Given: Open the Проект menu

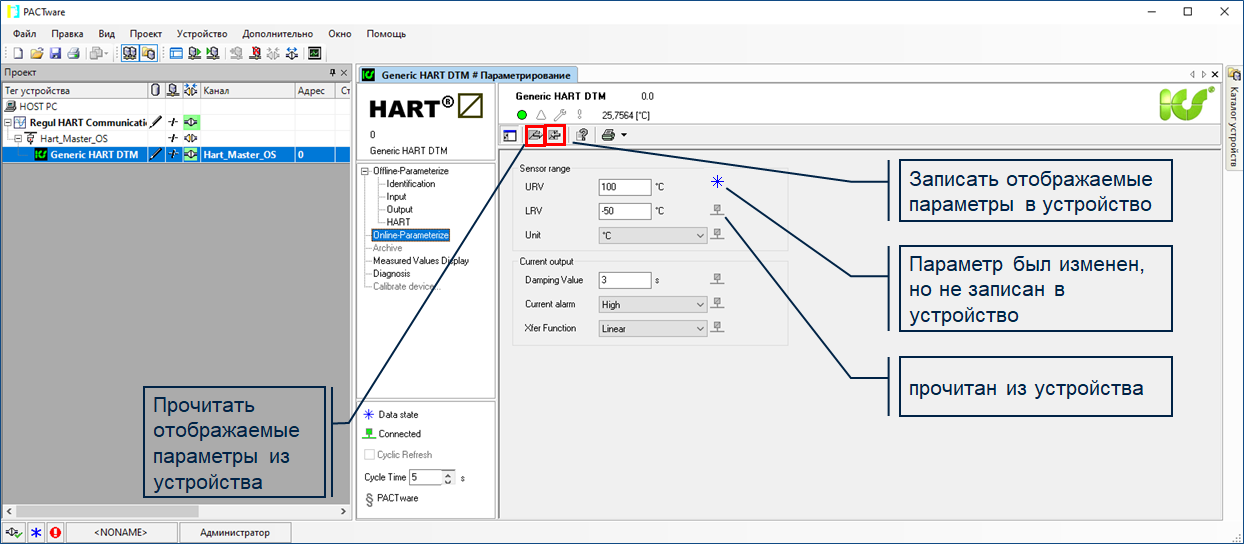Looking at the screenshot, I should [145, 33].
